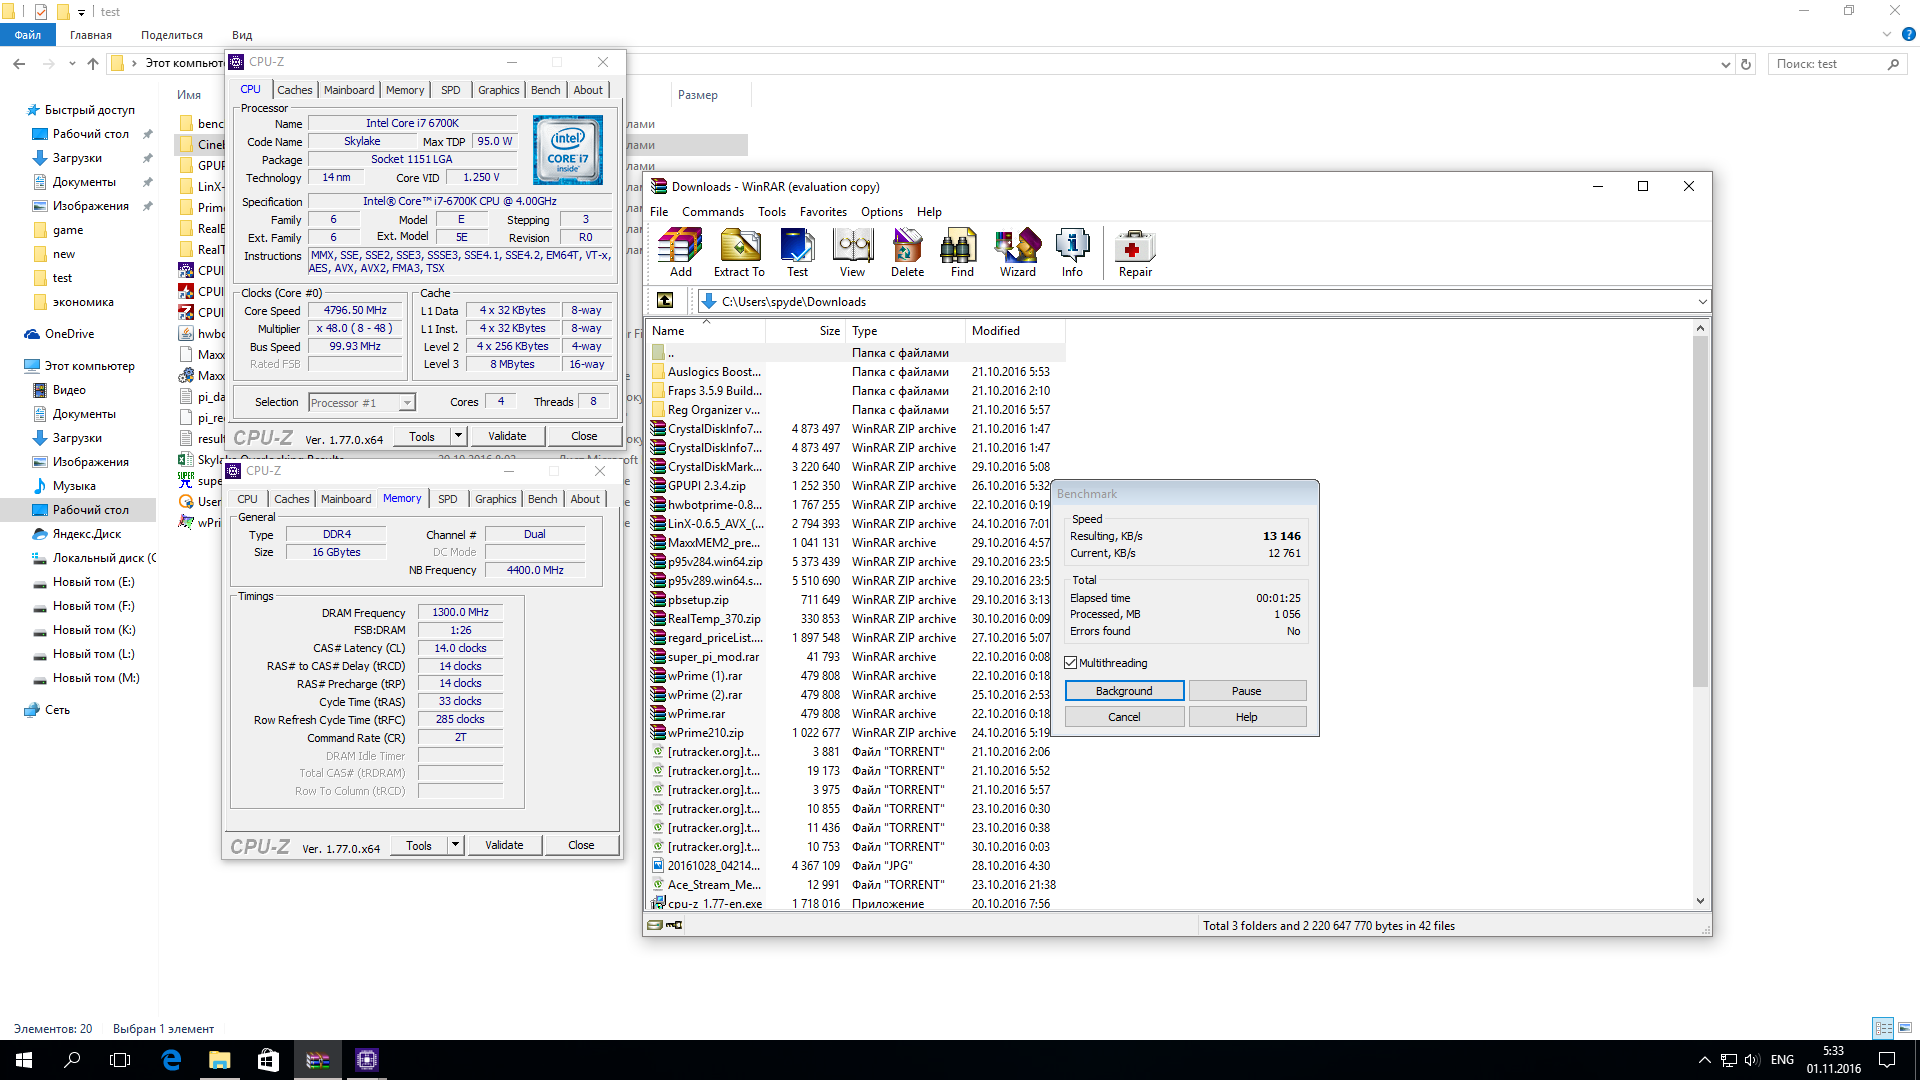Expand the Explorer ribbon chevron
Viewport: 1920px width, 1080px height.
(x=1887, y=35)
